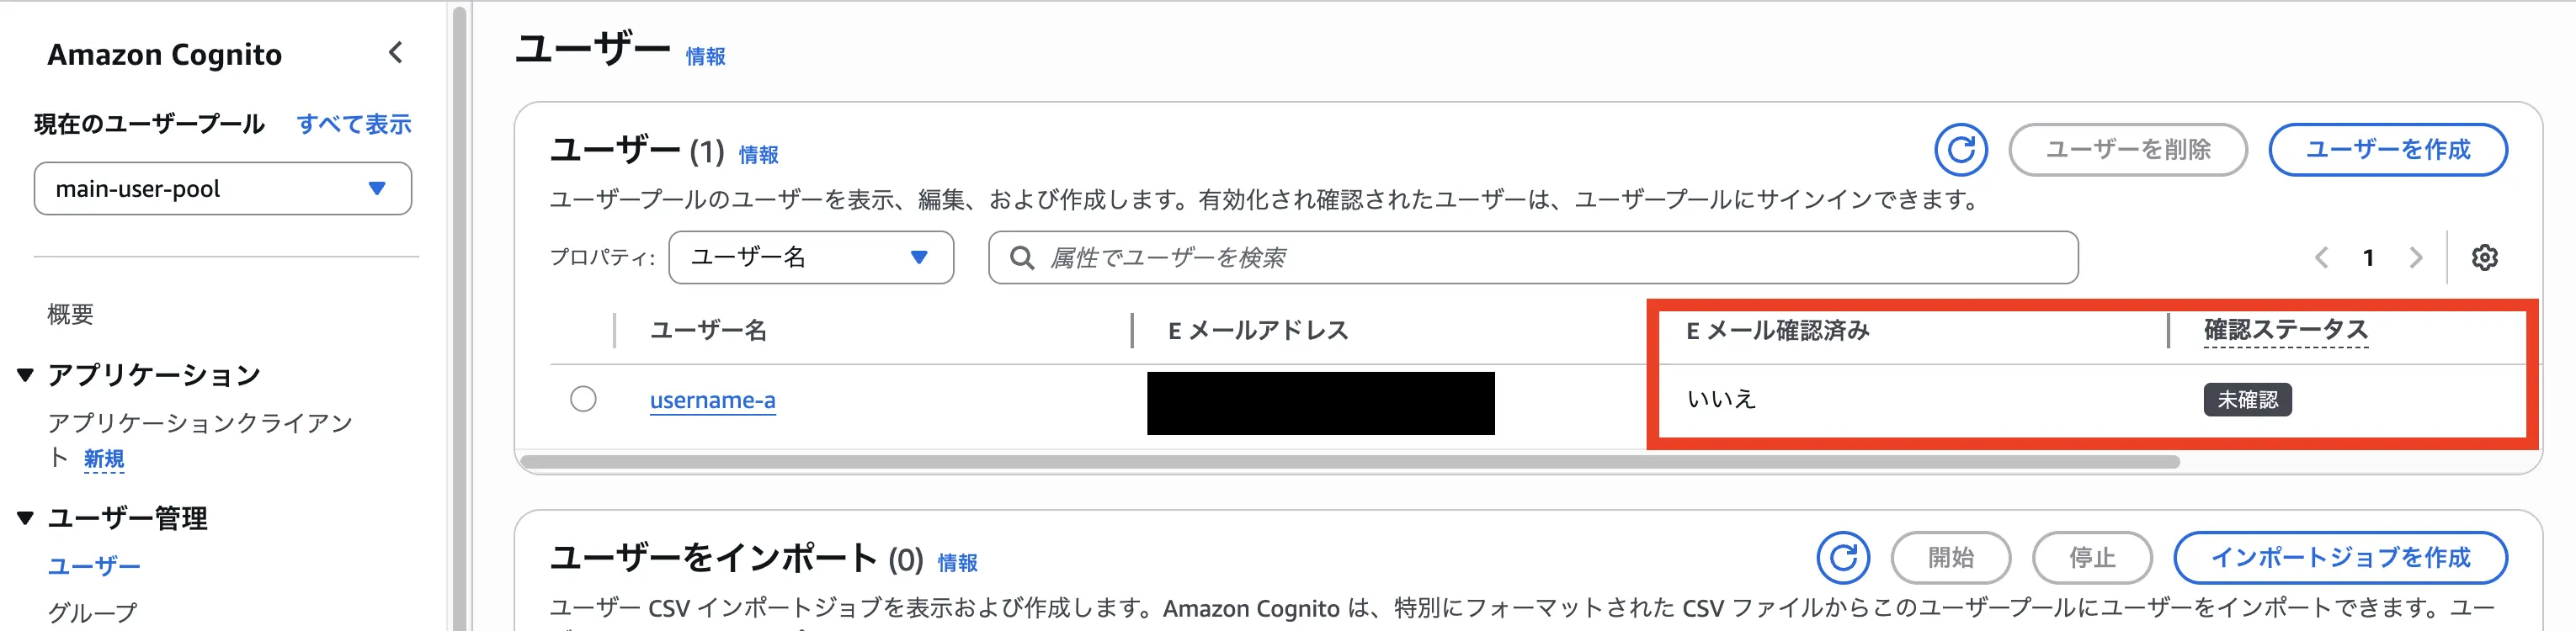This screenshot has height=631, width=2576.
Task: Open the username-a user link
Action: 712,400
